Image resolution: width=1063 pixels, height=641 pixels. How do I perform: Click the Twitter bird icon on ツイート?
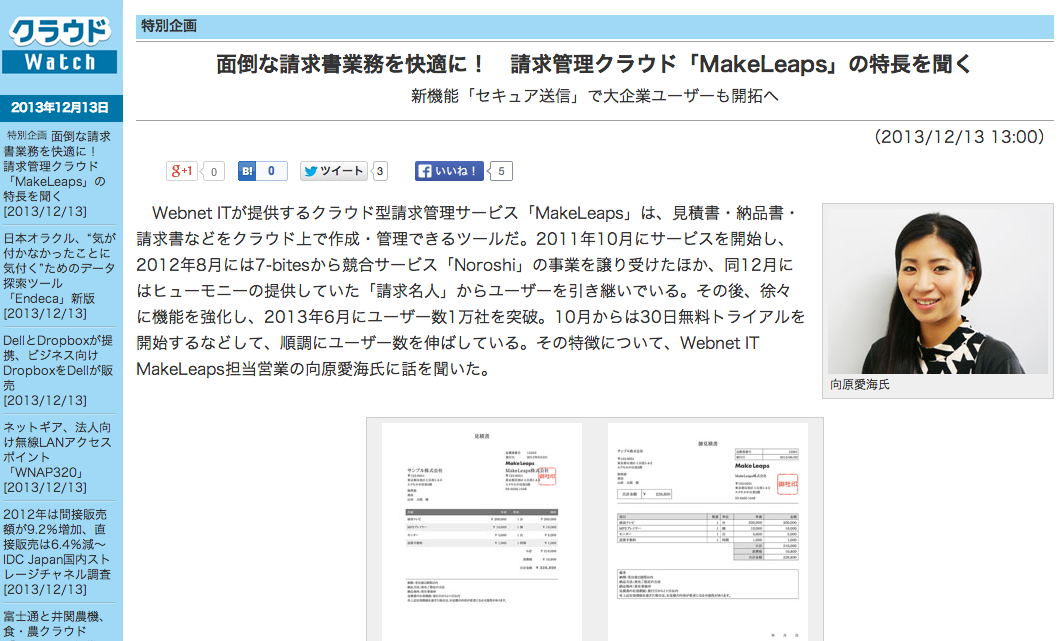pos(313,170)
